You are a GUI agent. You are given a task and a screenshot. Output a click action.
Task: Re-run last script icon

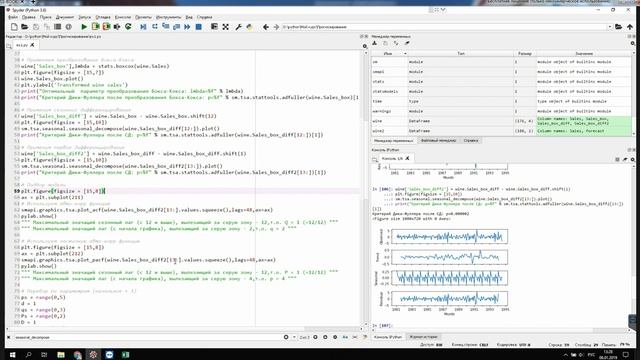click(128, 27)
